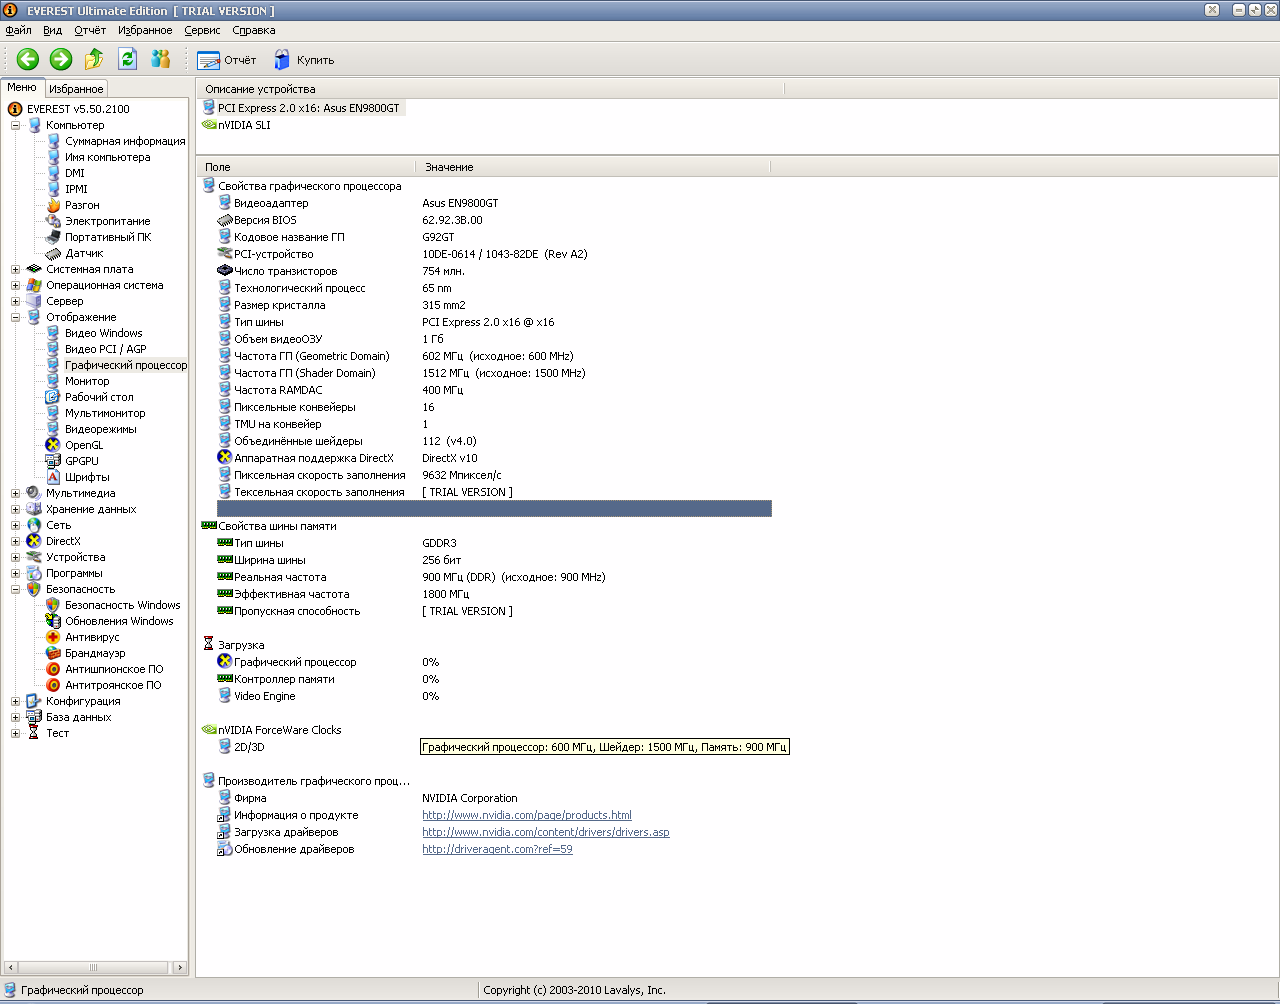Expand the Сервер tree node
This screenshot has width=1280, height=1004.
click(16, 301)
